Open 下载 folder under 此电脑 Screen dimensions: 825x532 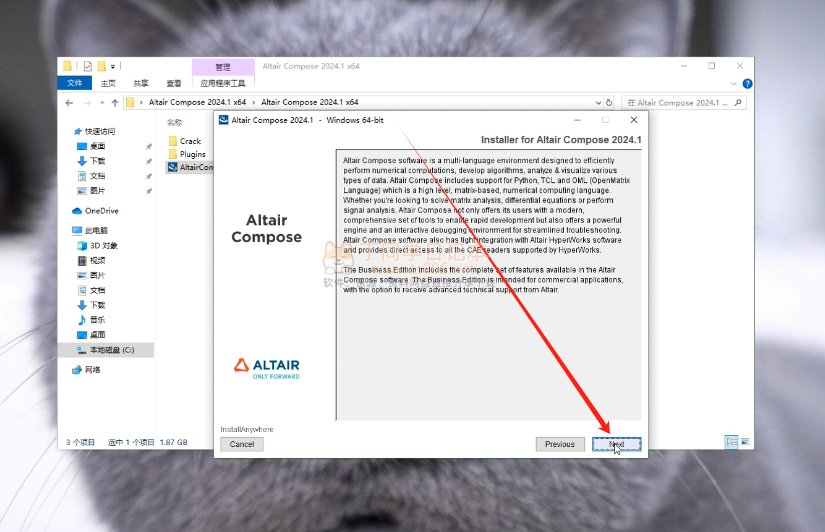click(92, 305)
